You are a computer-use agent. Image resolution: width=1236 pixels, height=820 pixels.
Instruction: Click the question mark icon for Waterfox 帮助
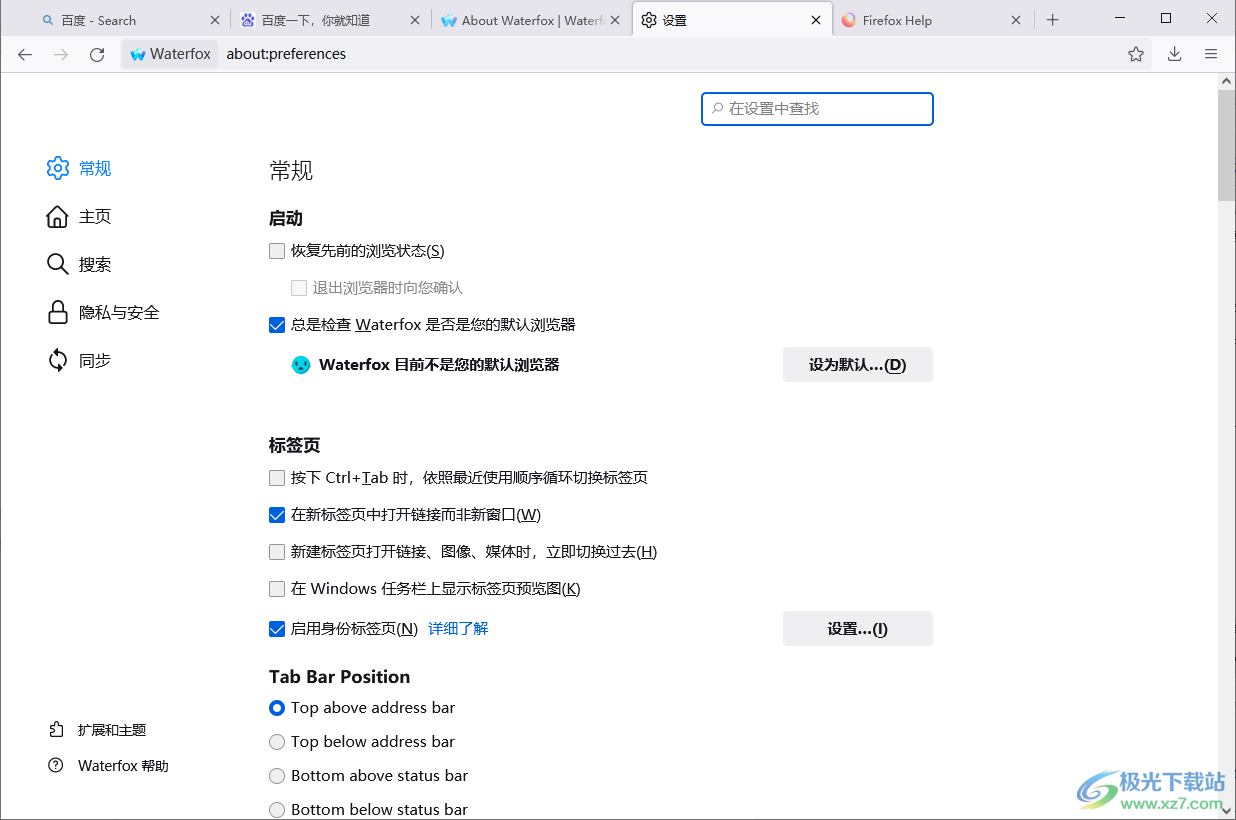point(57,766)
